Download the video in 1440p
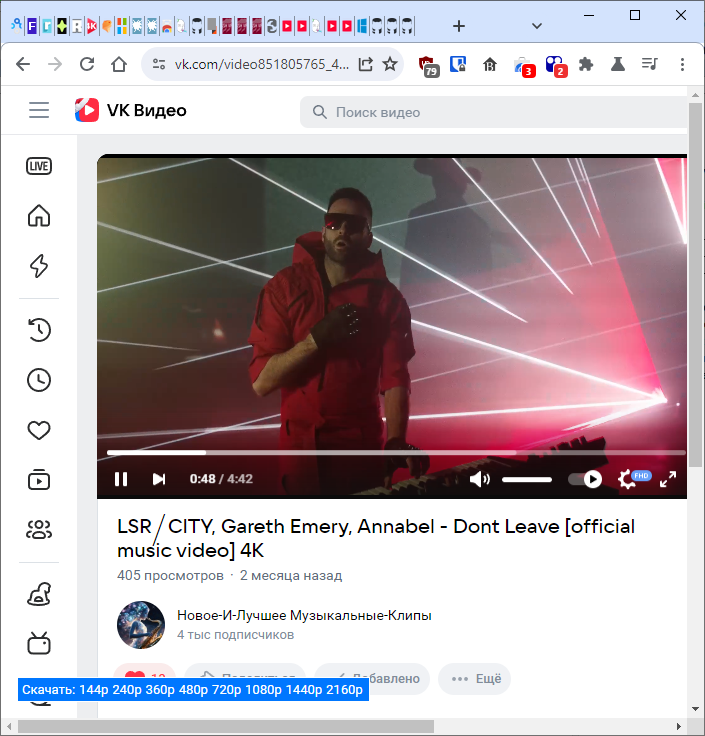 pyautogui.click(x=304, y=690)
